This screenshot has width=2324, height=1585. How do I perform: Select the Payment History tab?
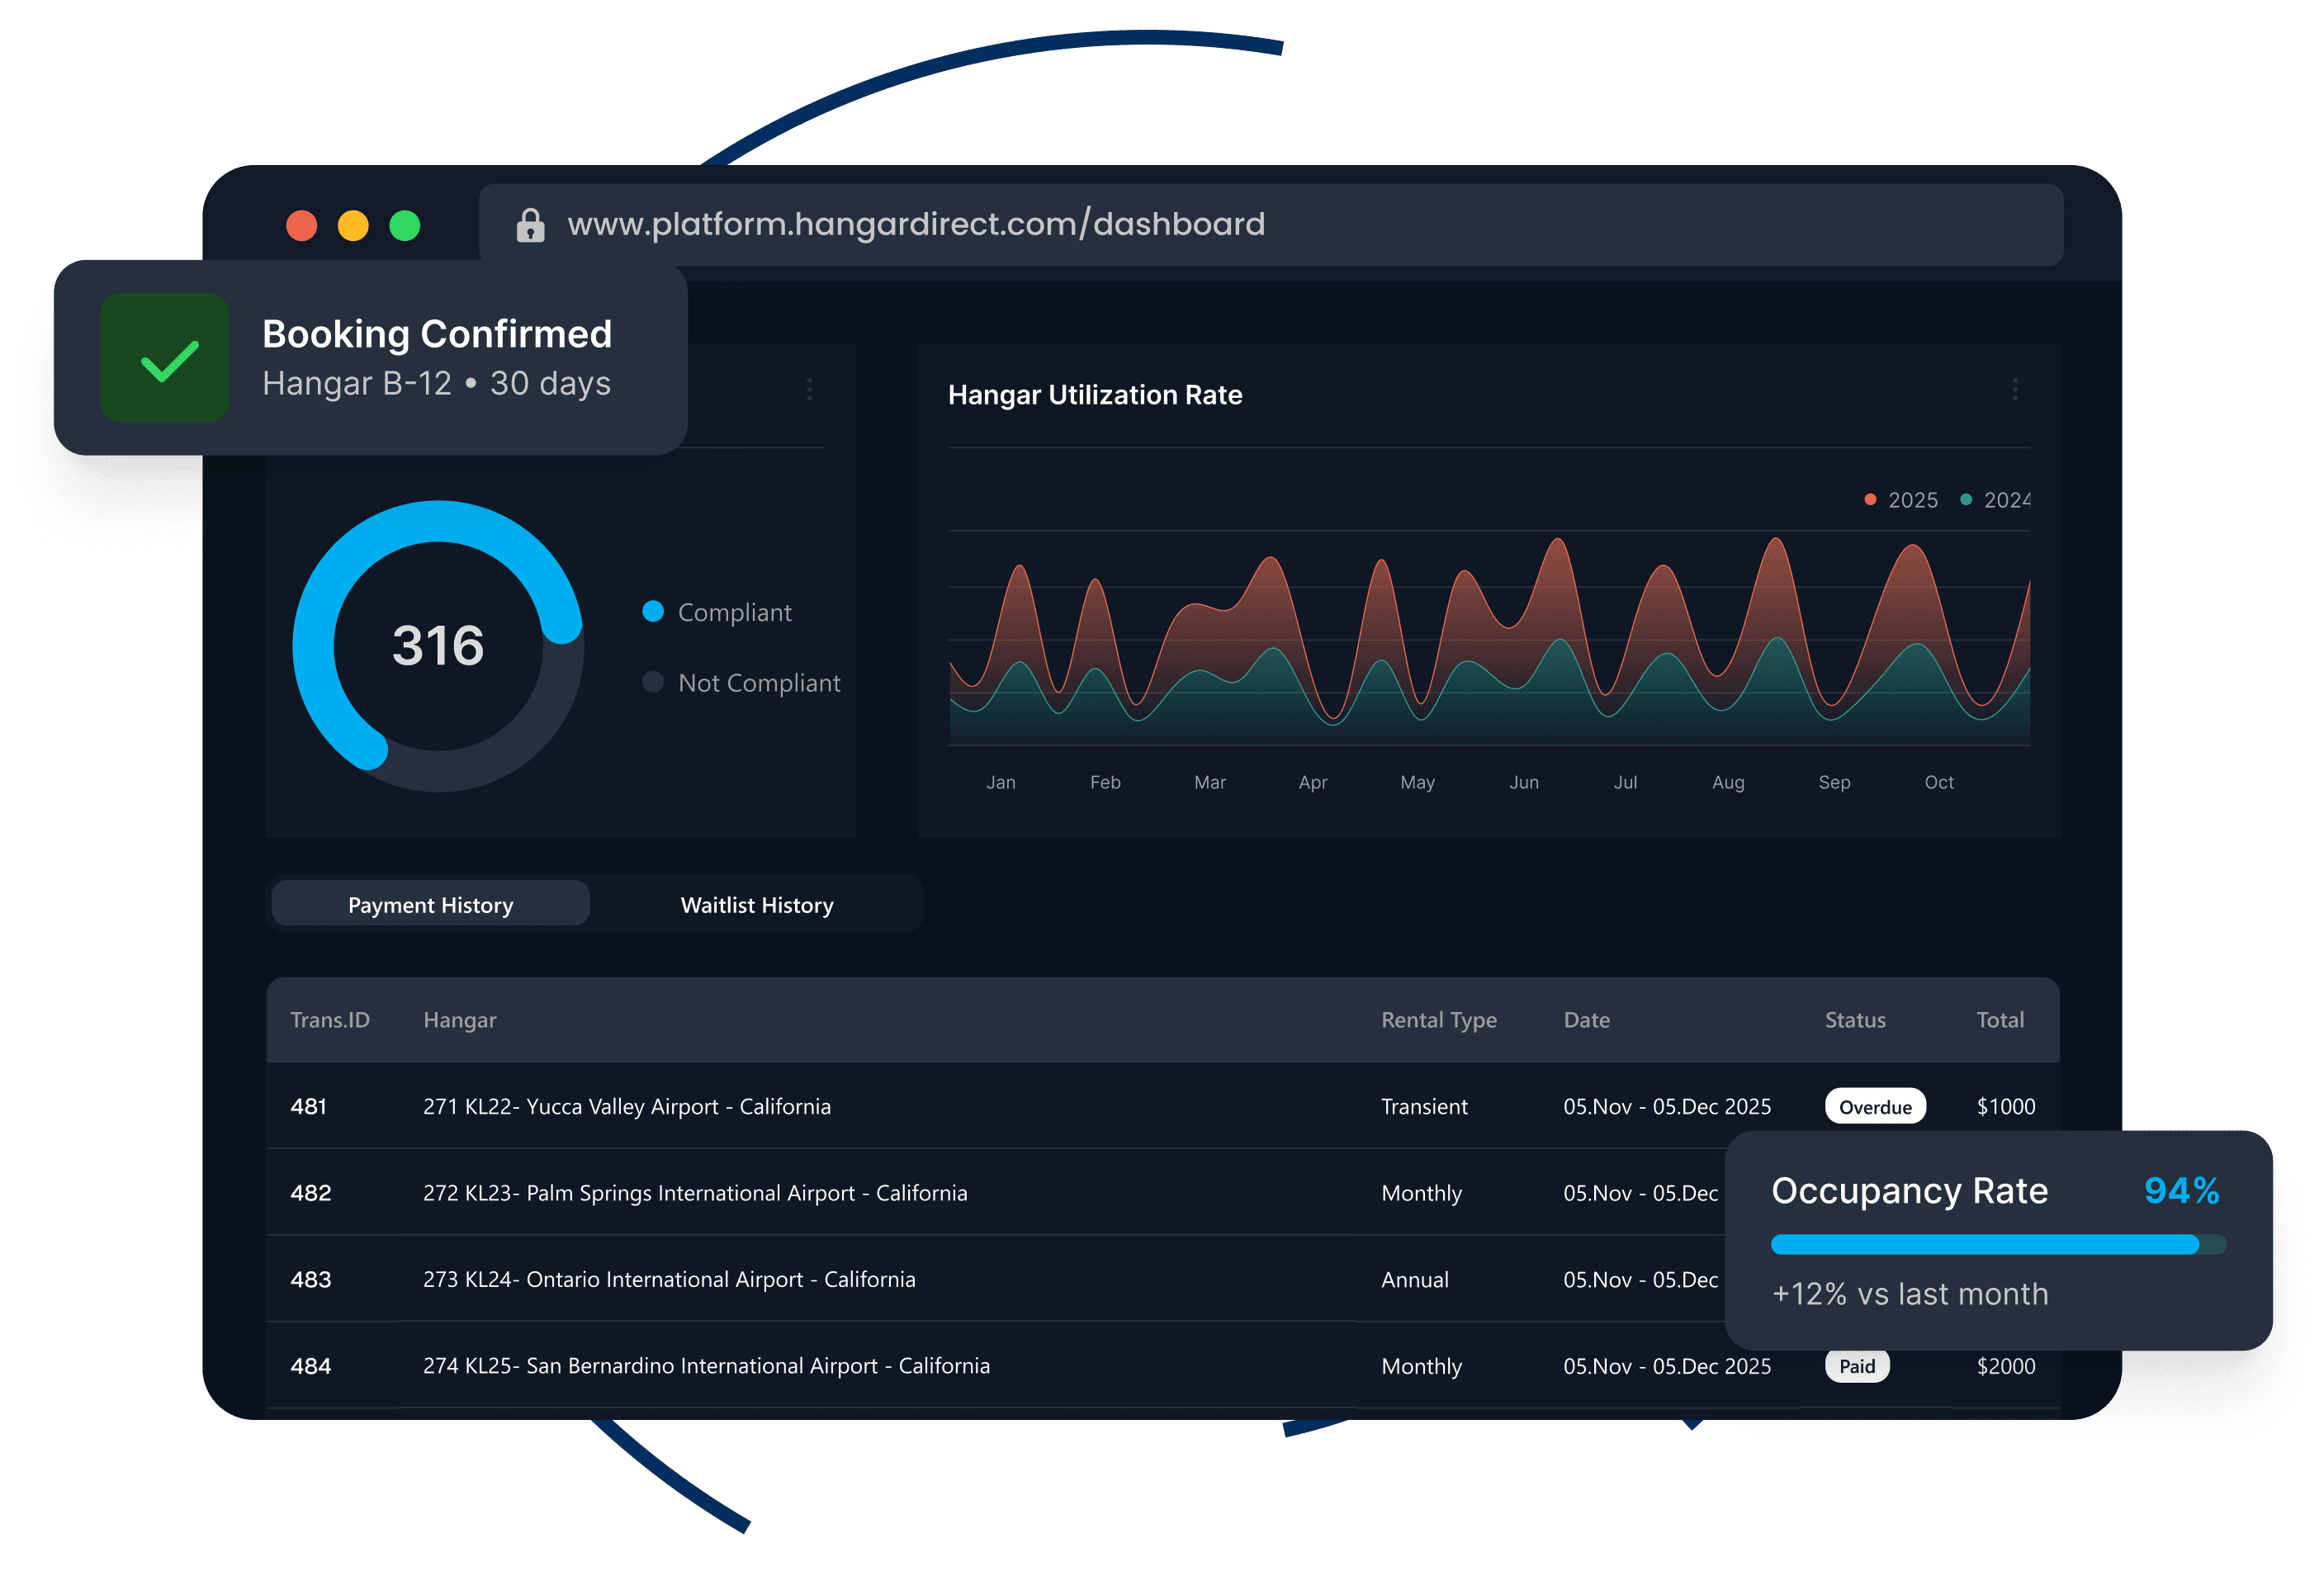tap(430, 904)
